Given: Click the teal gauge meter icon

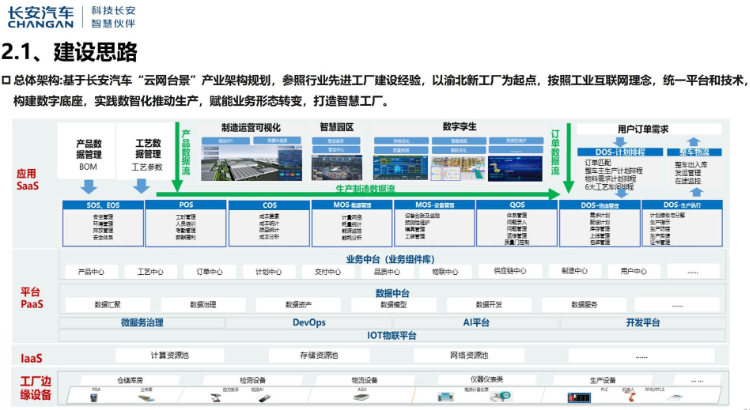Looking at the screenshot, I should click(x=502, y=396).
